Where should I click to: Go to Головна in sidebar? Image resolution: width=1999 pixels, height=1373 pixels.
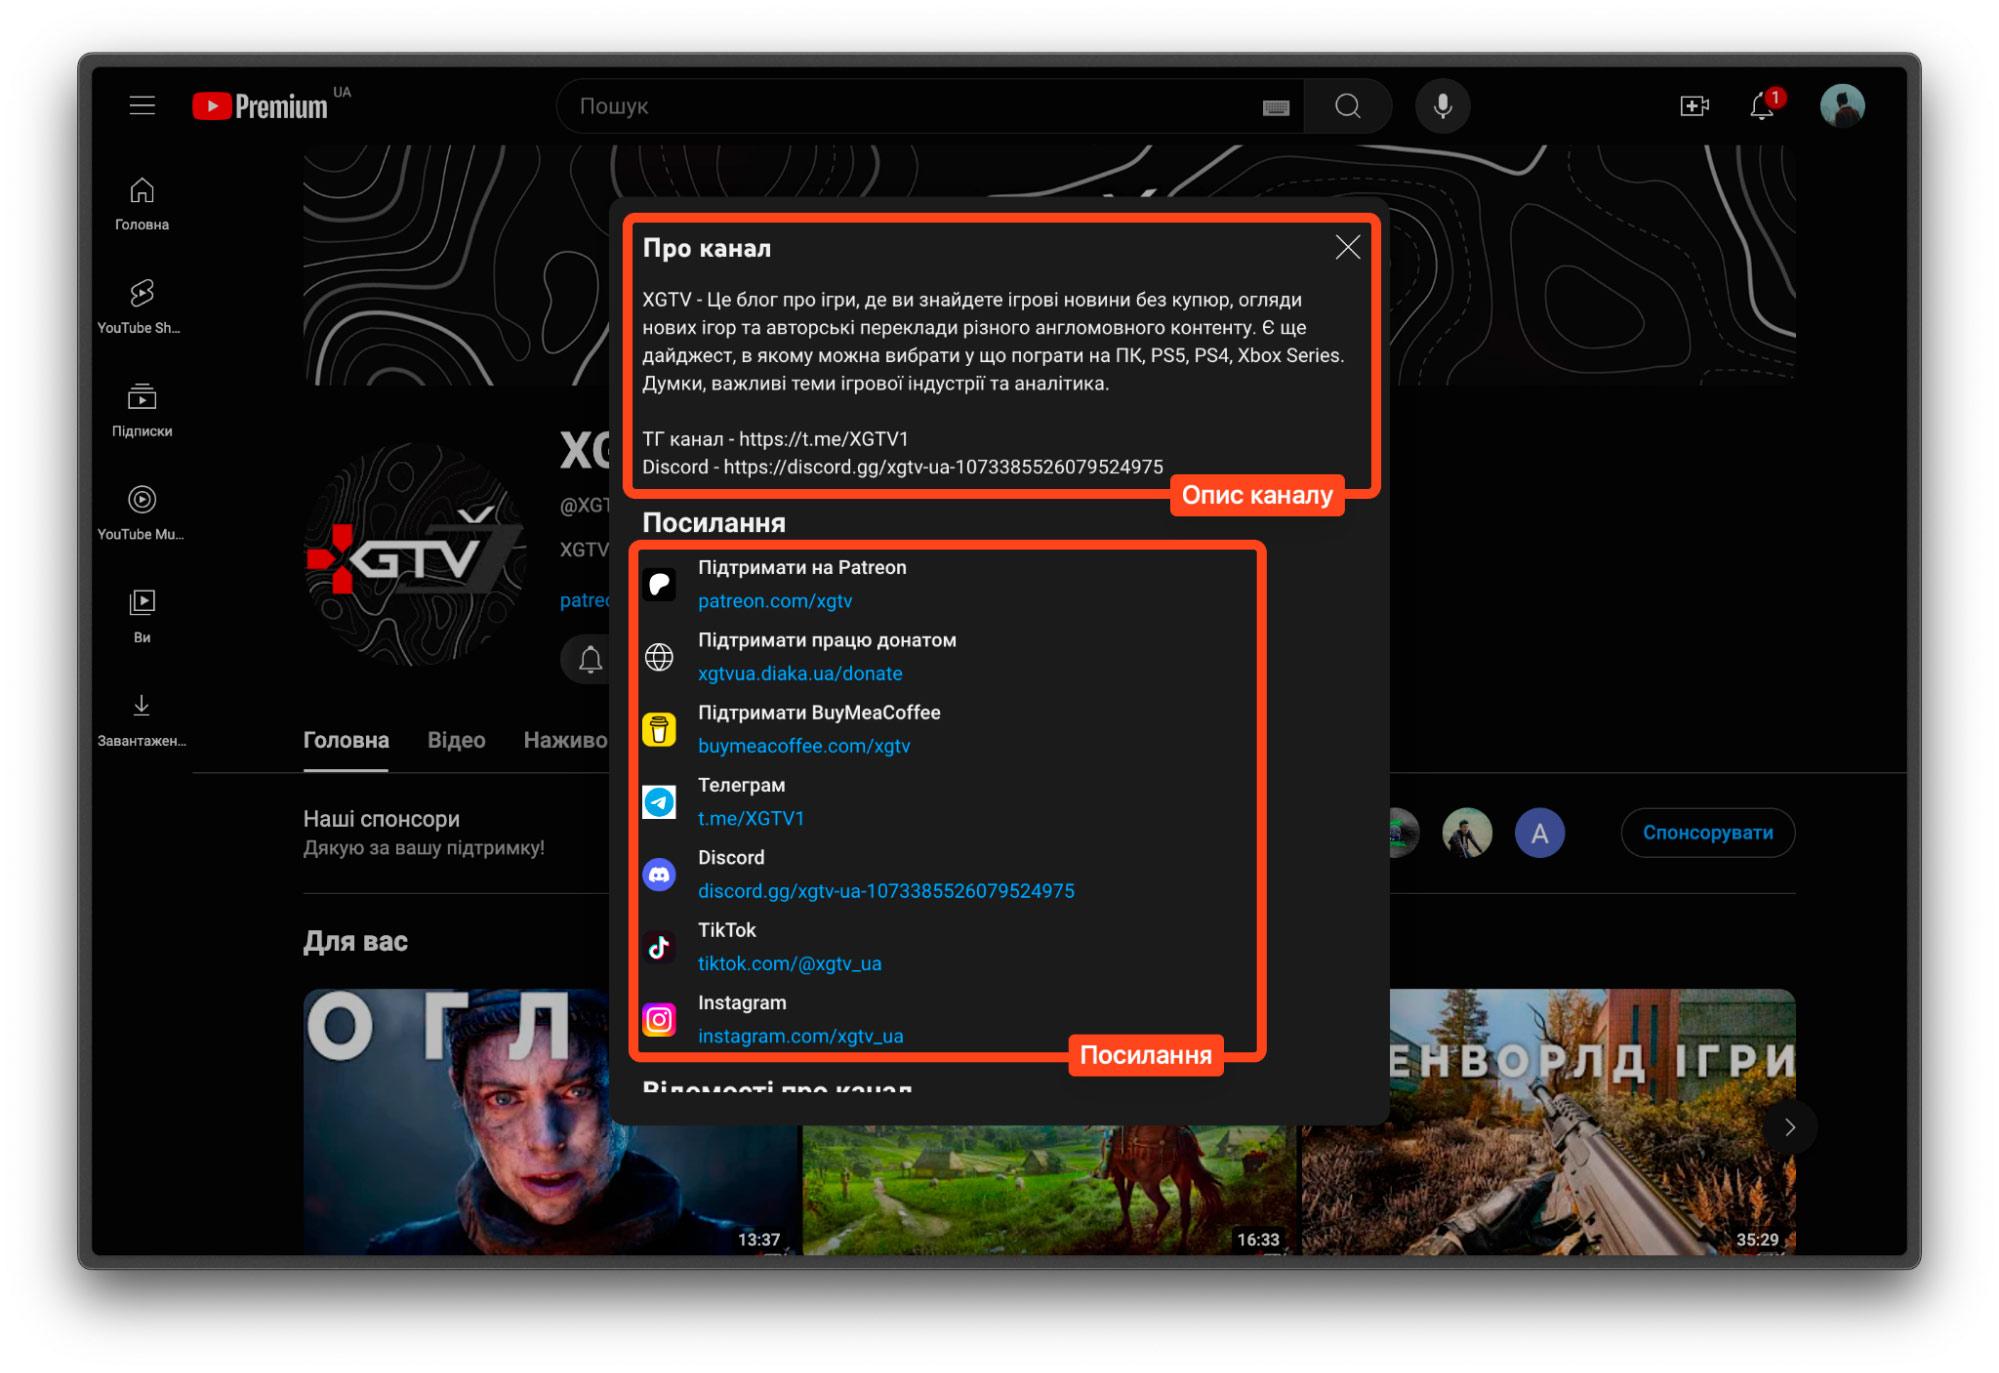[142, 204]
